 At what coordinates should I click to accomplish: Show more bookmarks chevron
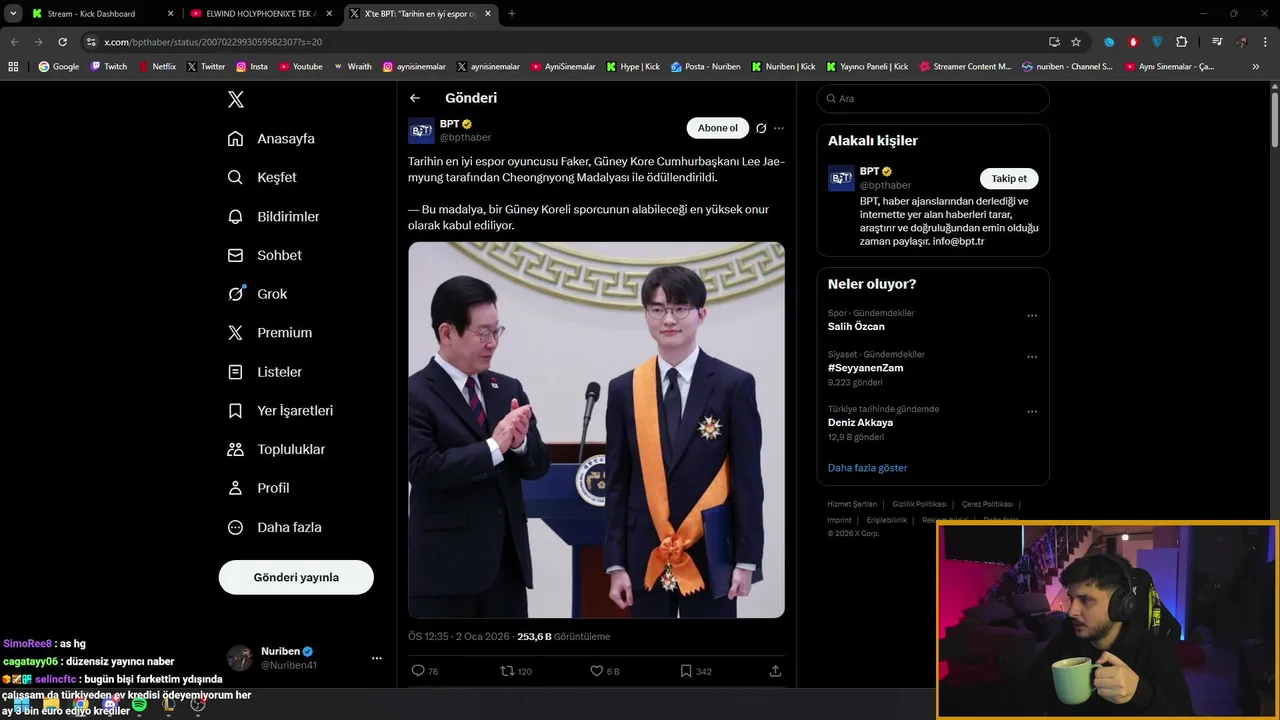click(x=1256, y=67)
